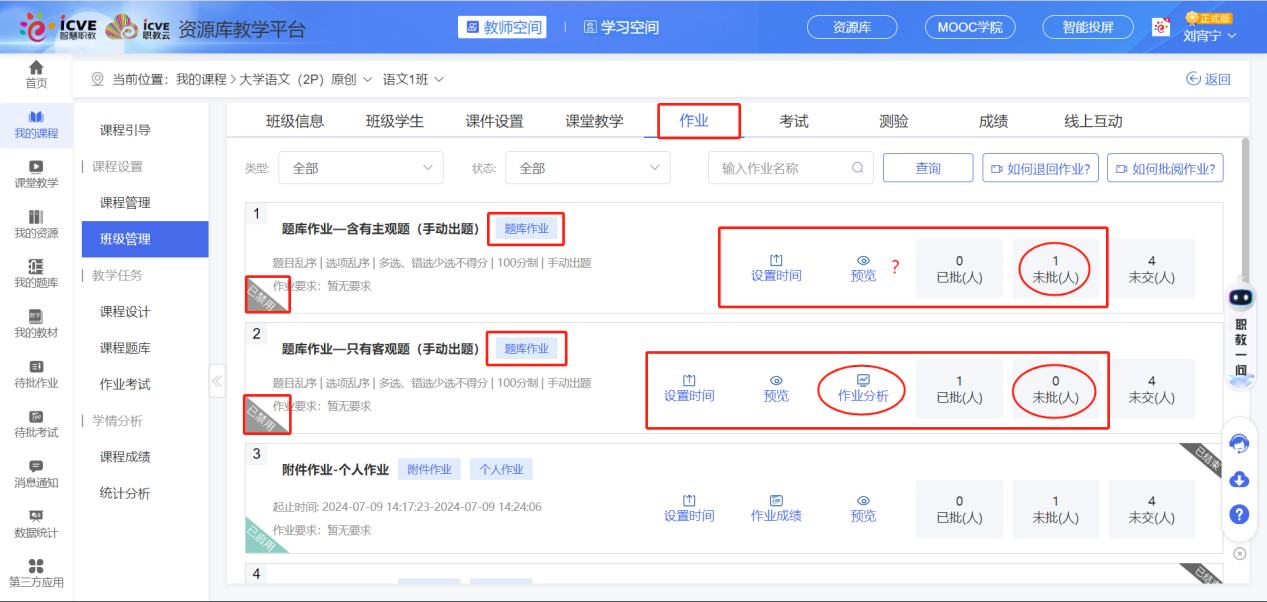Click 作业分析 icon for assignment 2
The width and height of the screenshot is (1267, 602).
click(862, 380)
